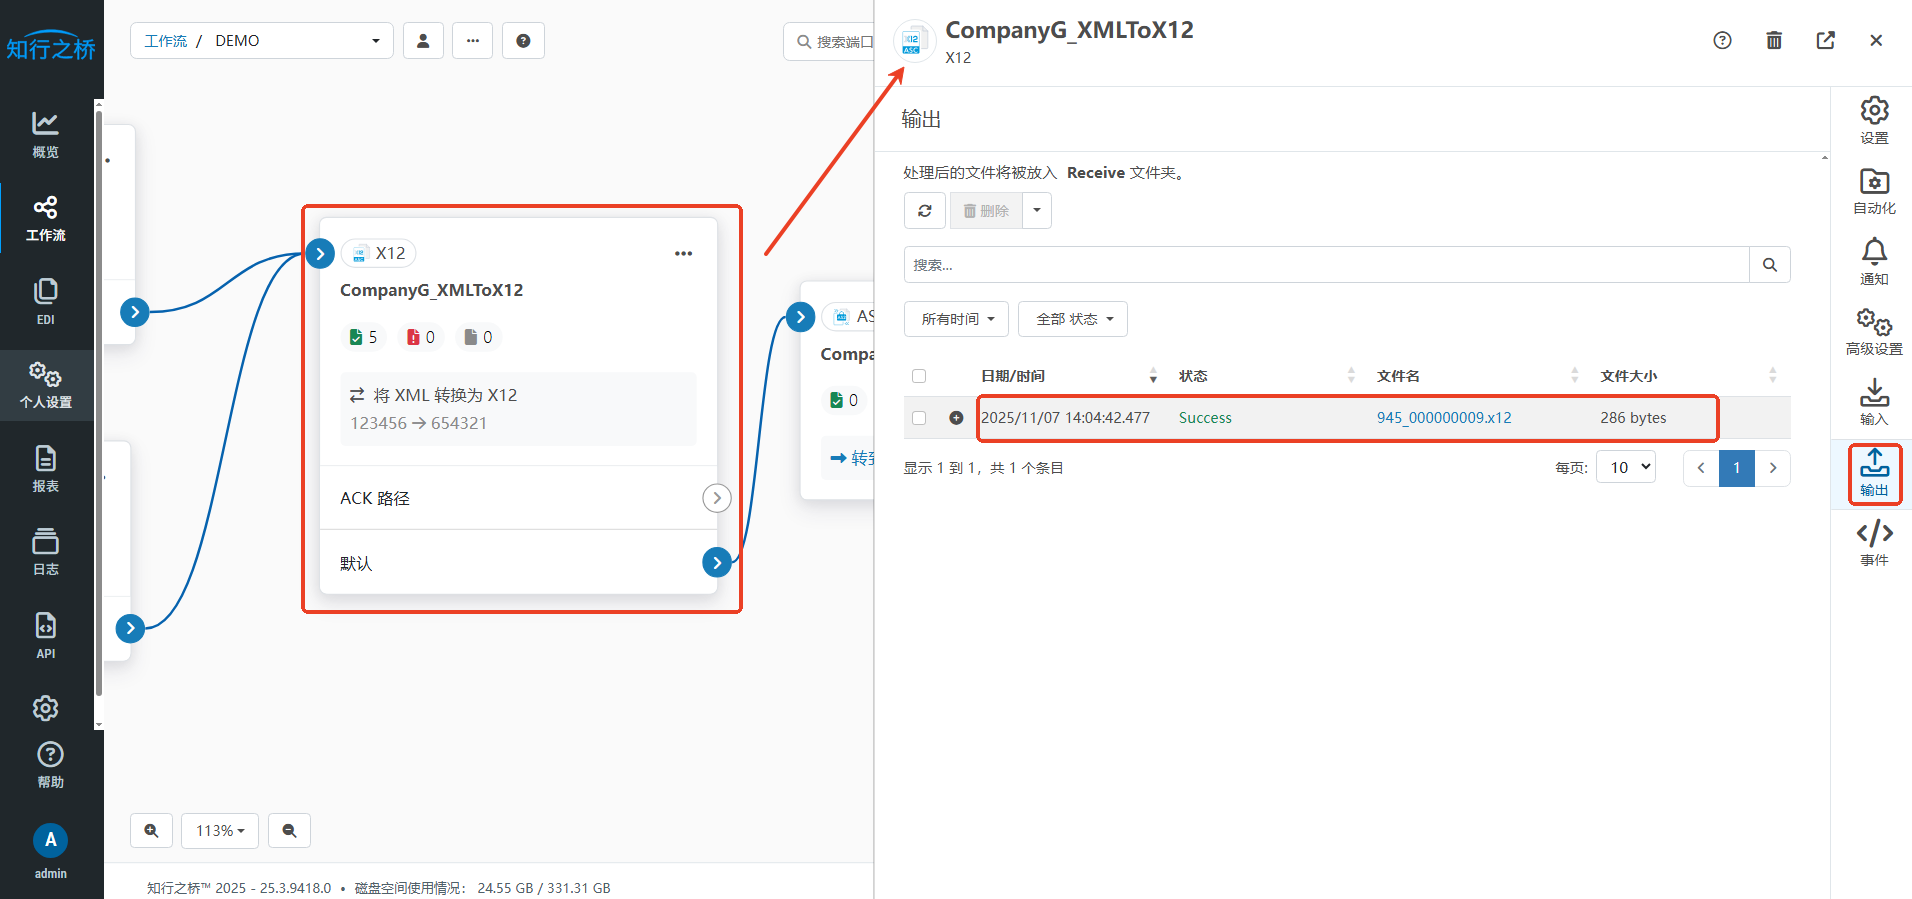Open the 高级设置 (Advanced Settings) icon

(1874, 332)
